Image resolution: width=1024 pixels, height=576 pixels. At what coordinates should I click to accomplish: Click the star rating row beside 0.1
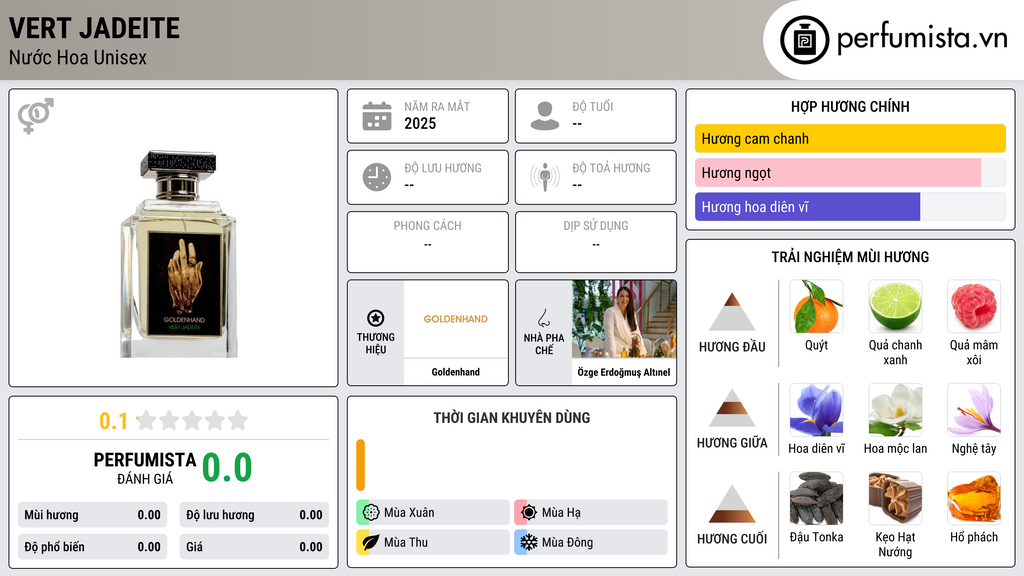pos(192,420)
